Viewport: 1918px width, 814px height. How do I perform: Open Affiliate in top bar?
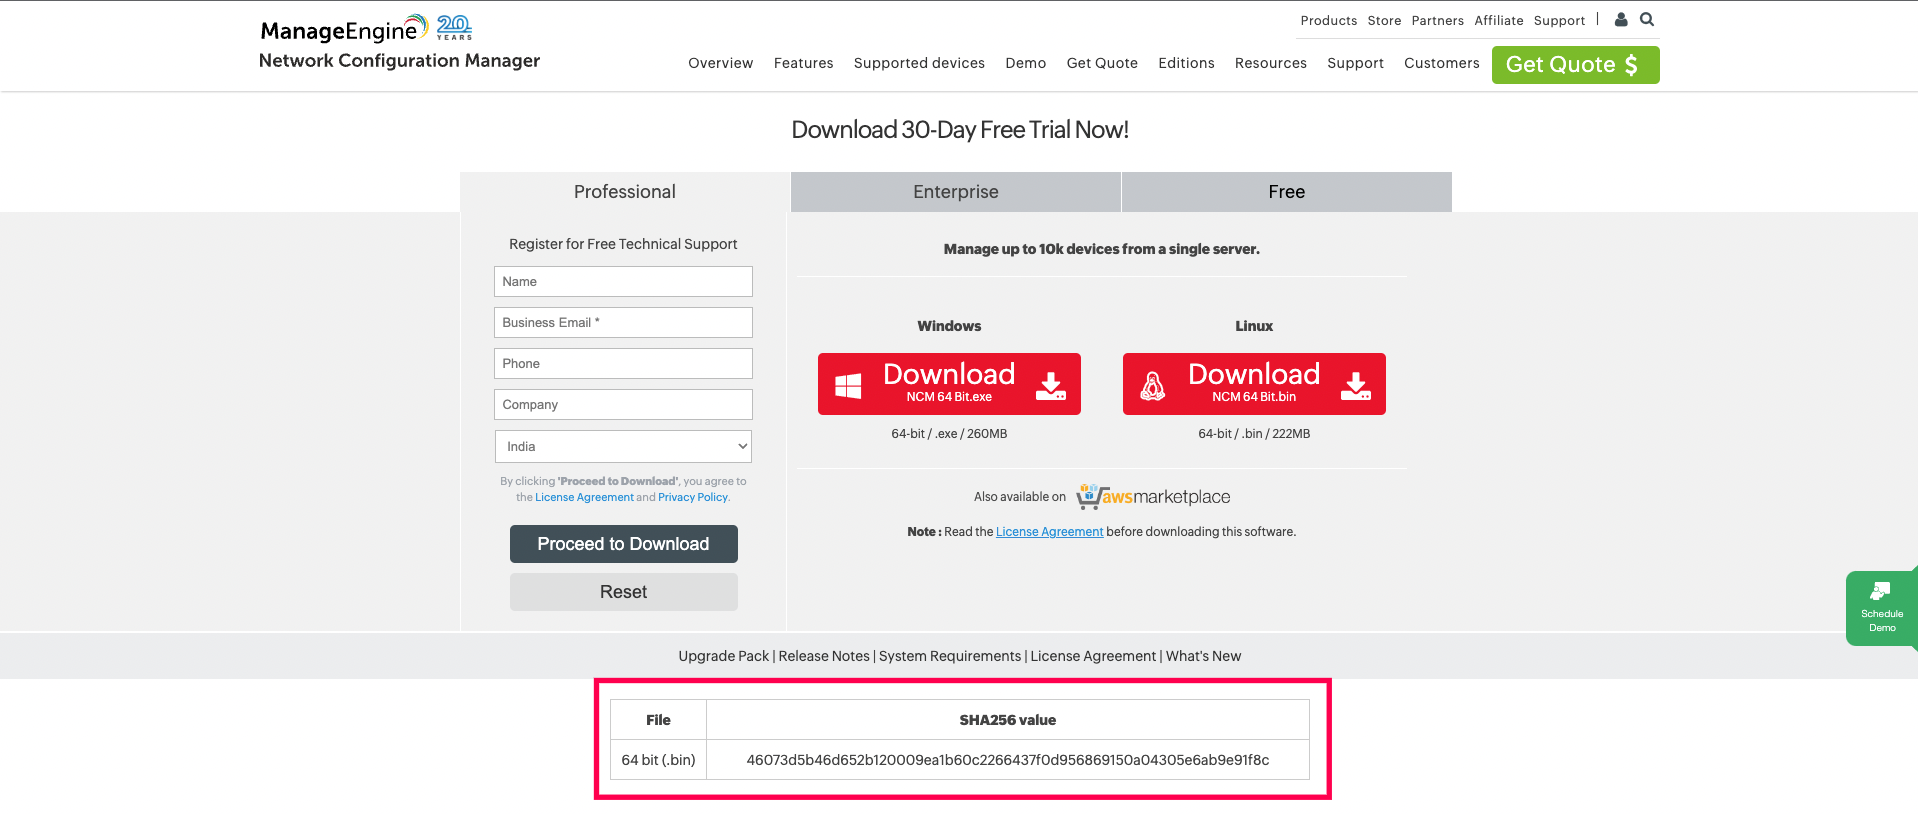[x=1498, y=20]
